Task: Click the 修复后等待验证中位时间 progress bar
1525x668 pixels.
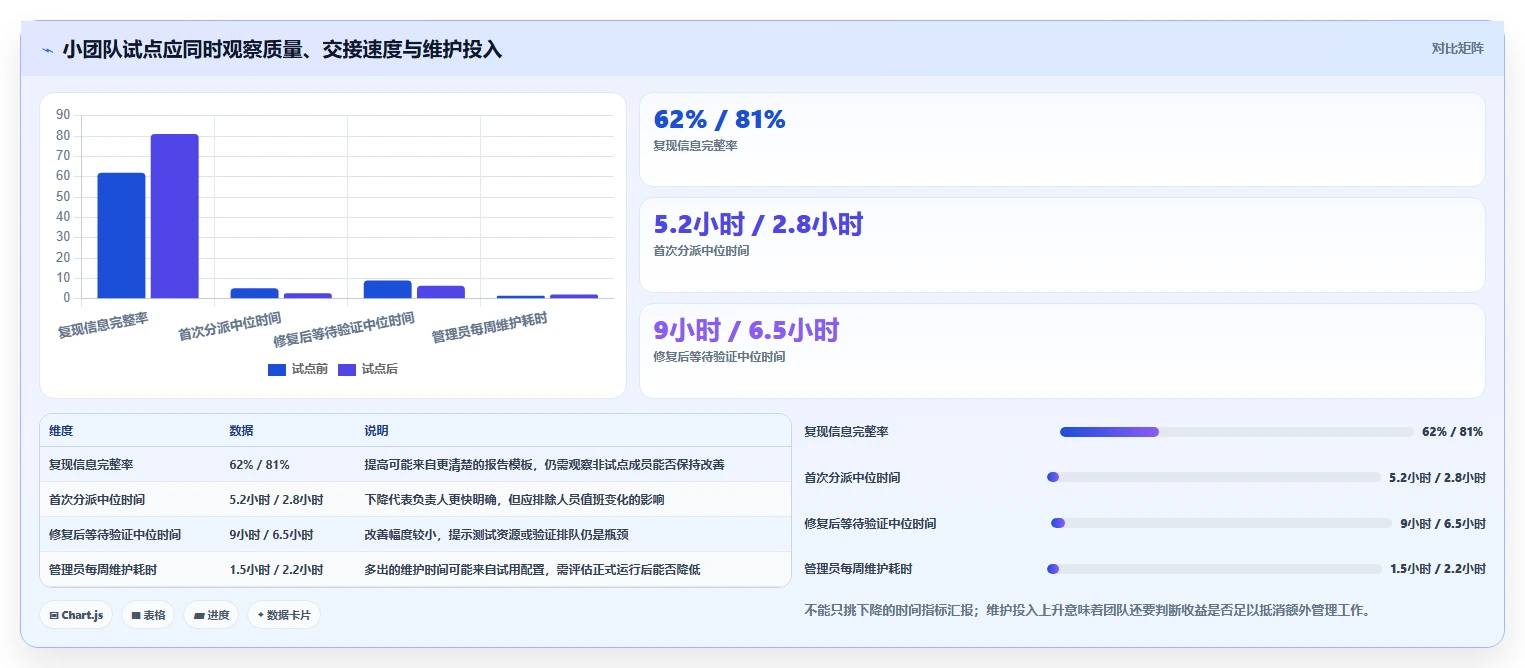Action: coord(1221,523)
